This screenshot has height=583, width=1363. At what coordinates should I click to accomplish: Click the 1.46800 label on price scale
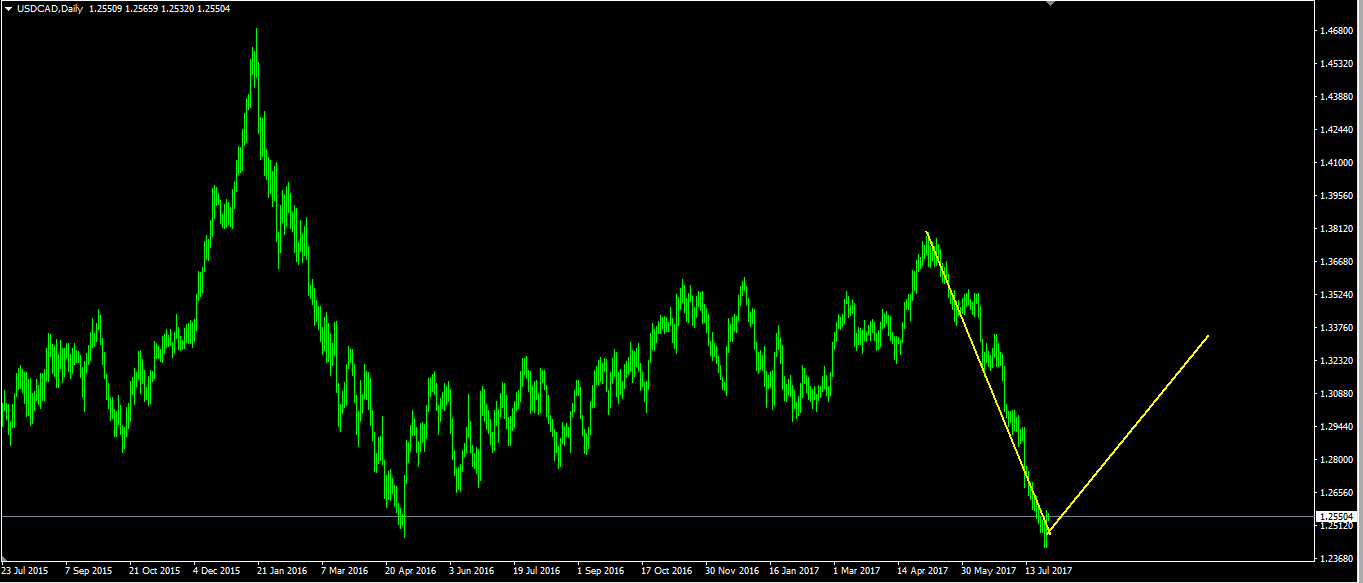(x=1335, y=31)
